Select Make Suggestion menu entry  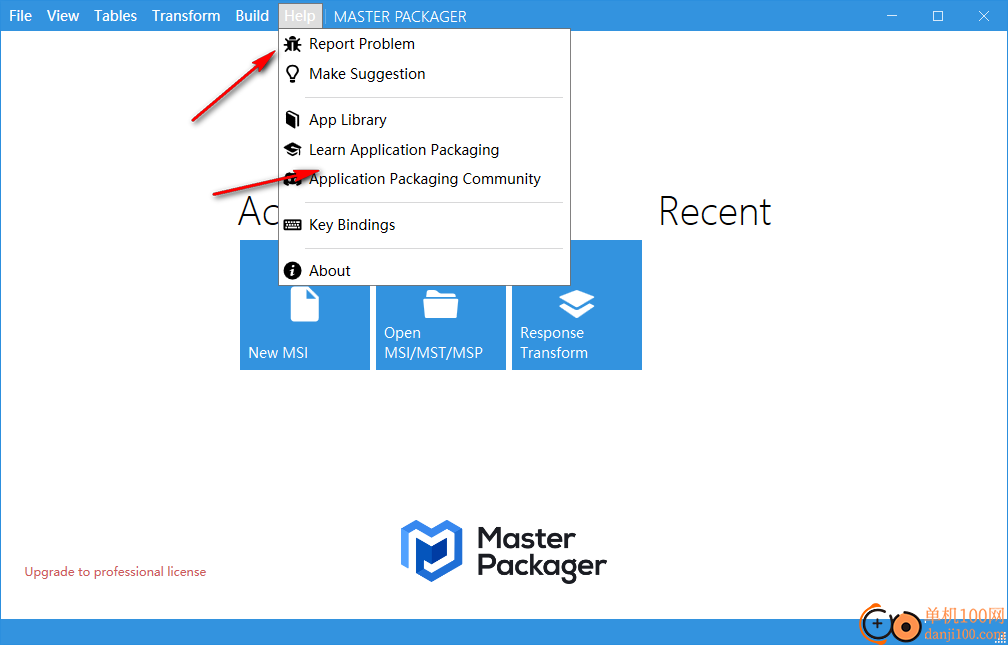coord(424,74)
